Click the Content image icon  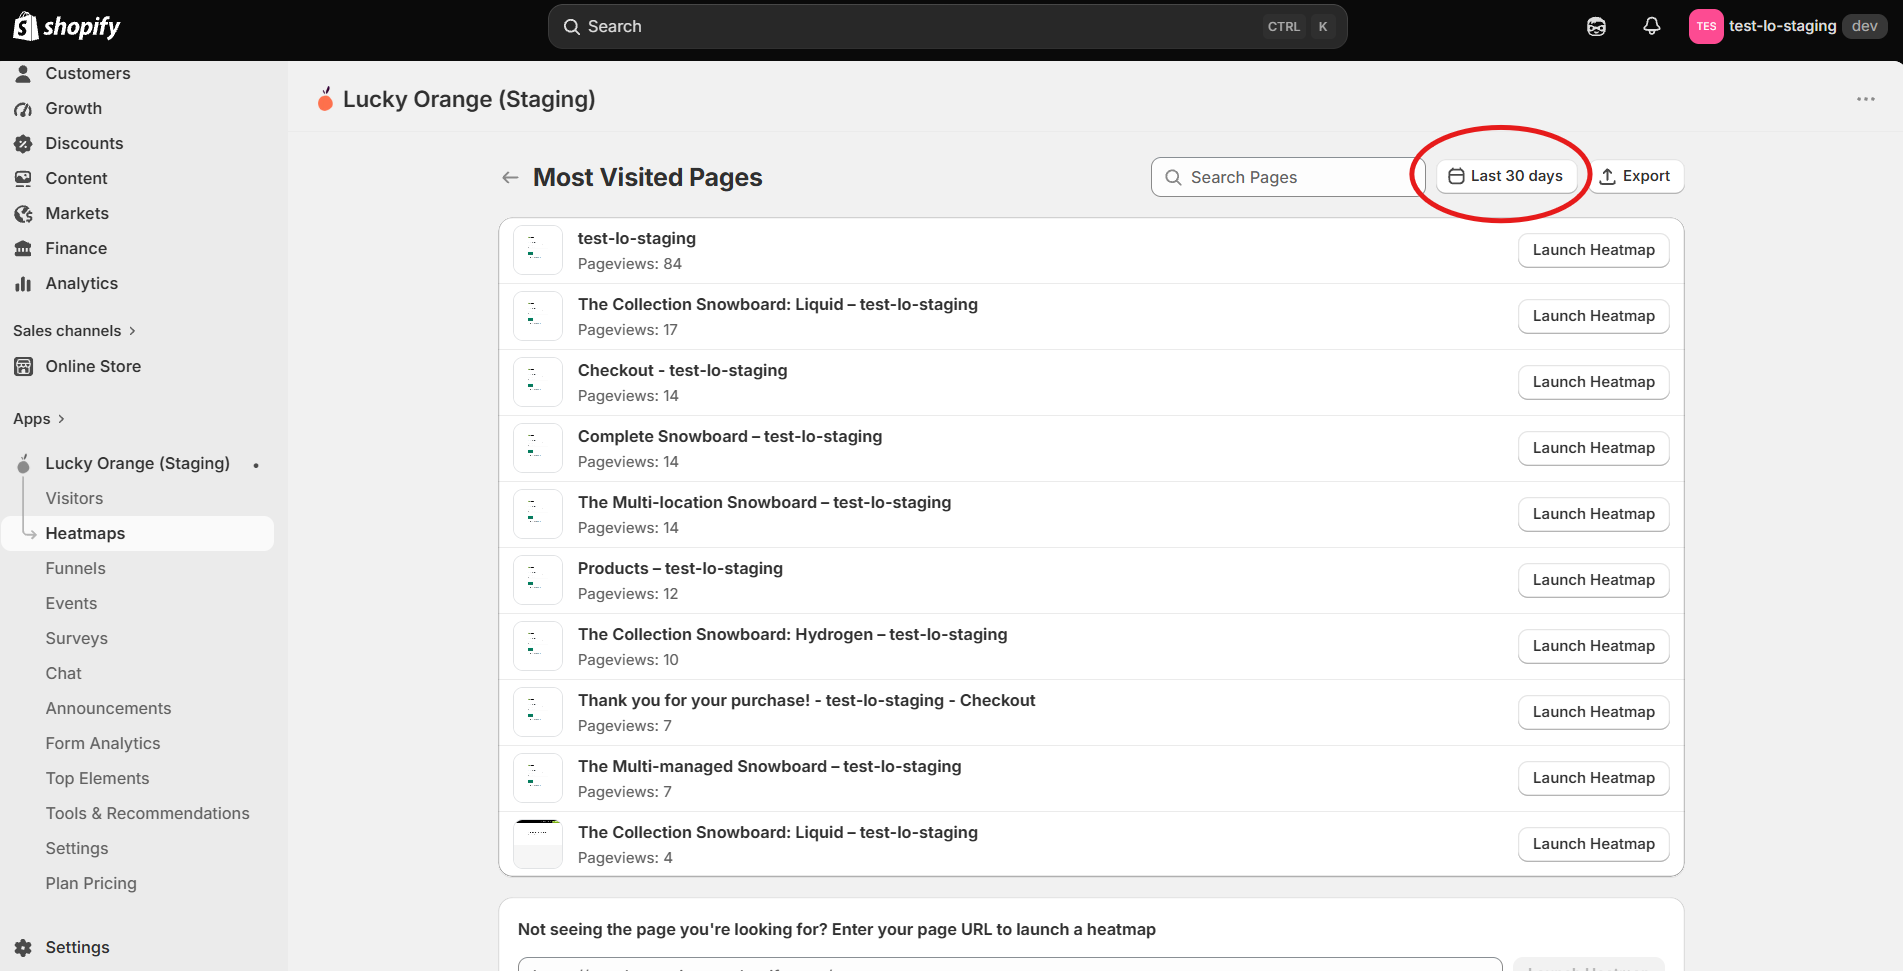tap(23, 178)
